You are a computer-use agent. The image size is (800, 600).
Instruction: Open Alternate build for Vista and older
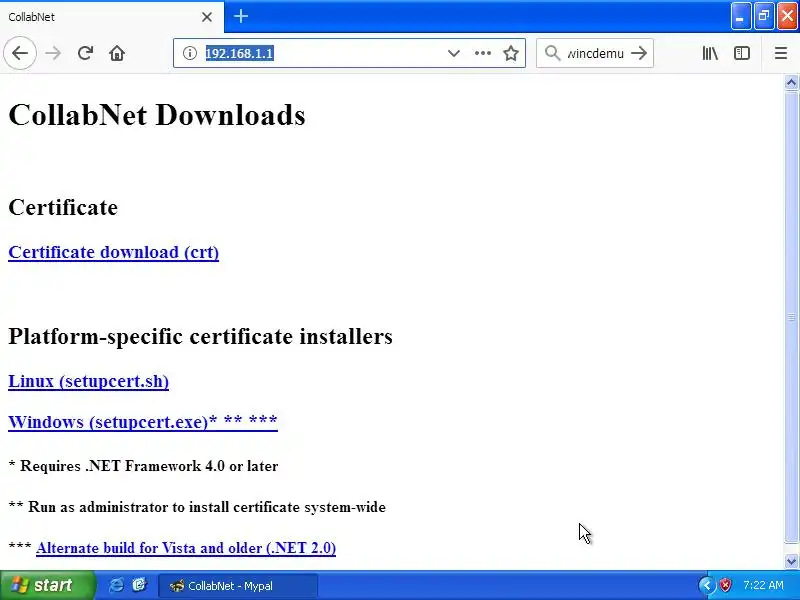point(186,548)
